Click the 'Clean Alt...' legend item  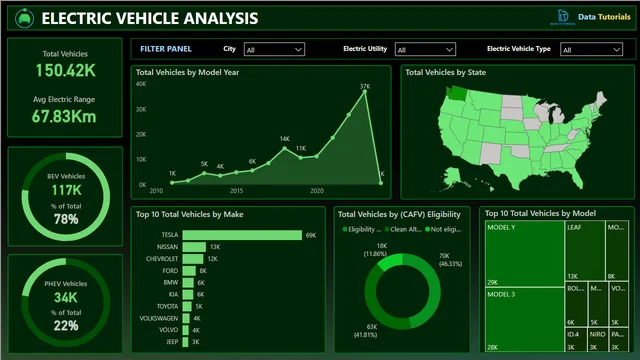pyautogui.click(x=403, y=229)
